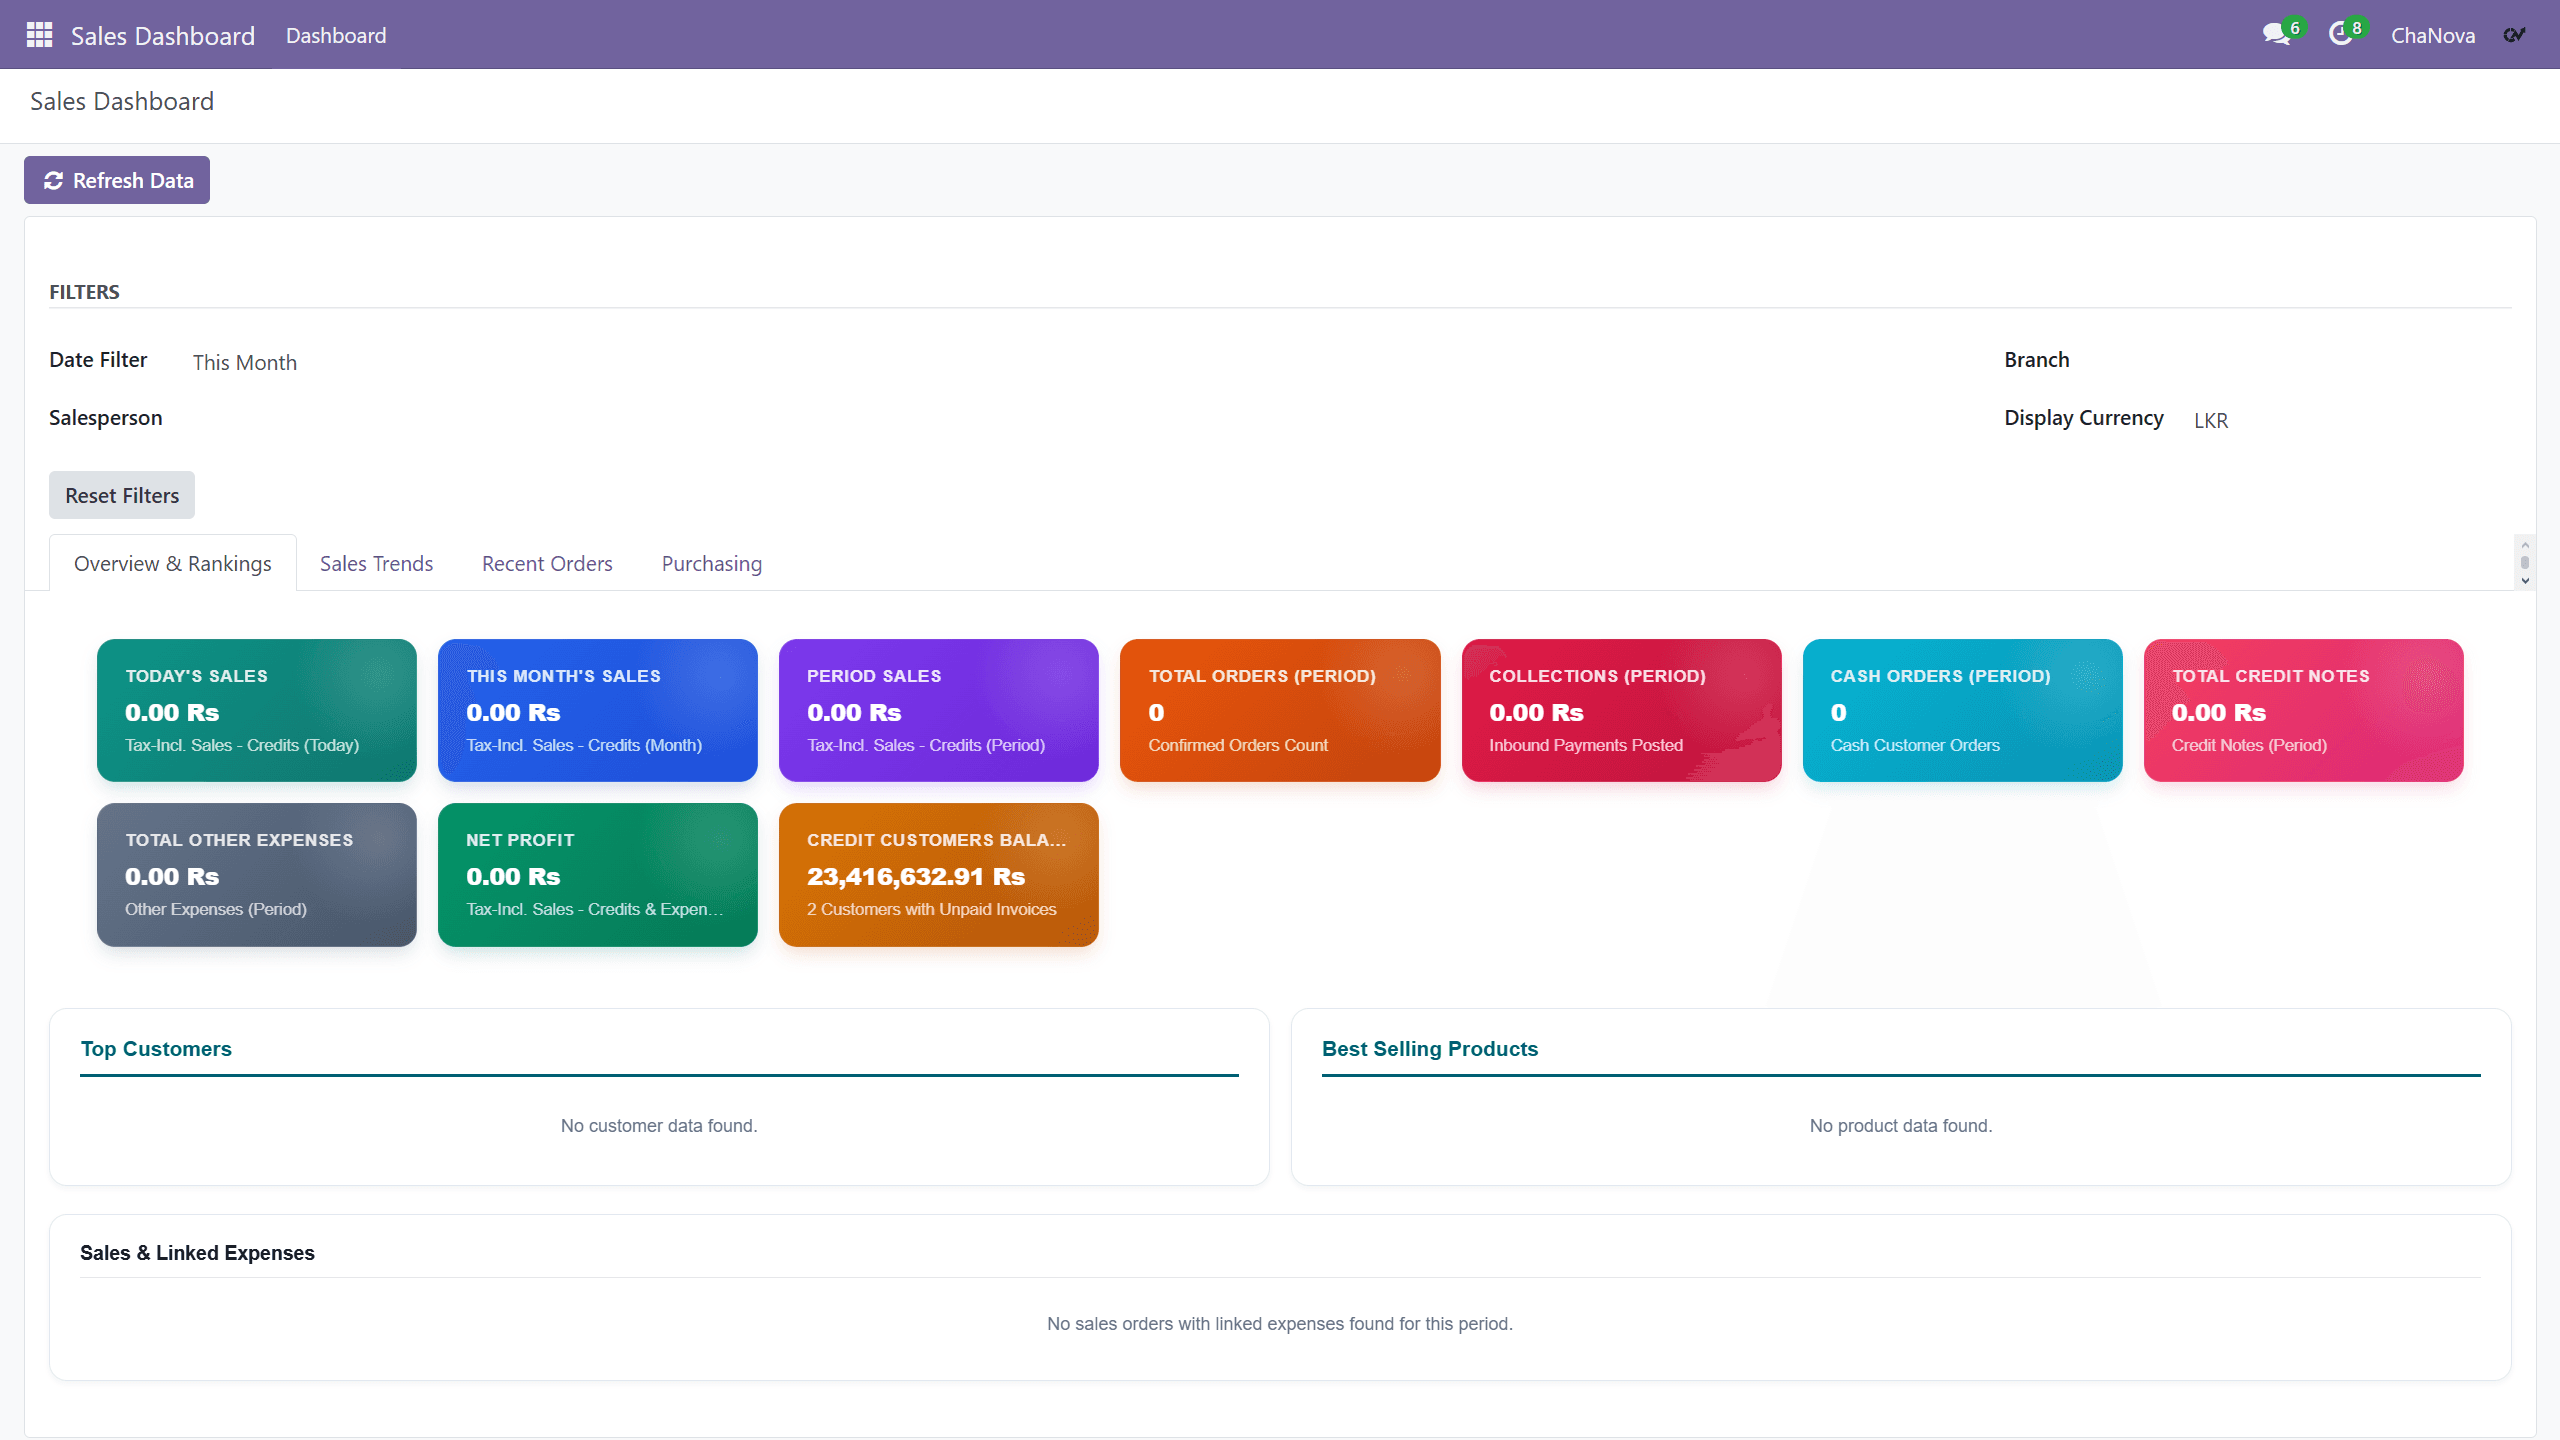This screenshot has height=1440, width=2560.
Task: Click the Collections (Period) card
Action: click(1622, 710)
